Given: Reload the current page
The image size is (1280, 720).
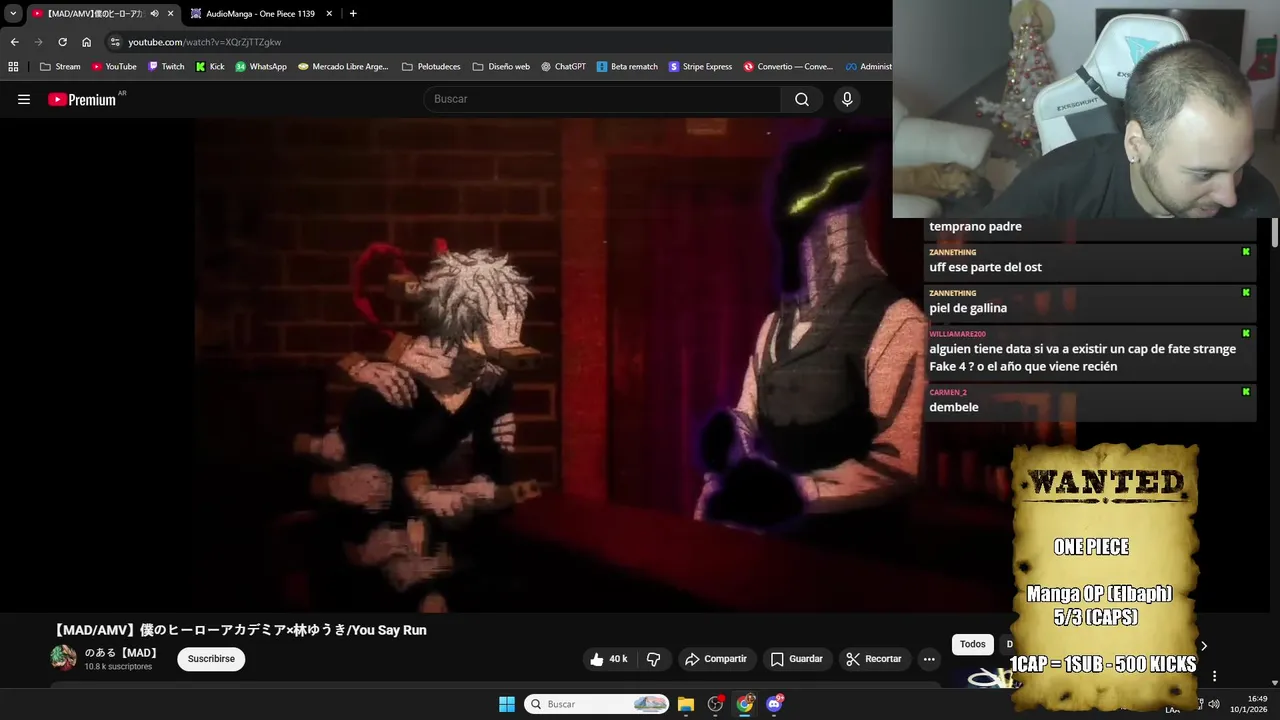Looking at the screenshot, I should point(62,42).
